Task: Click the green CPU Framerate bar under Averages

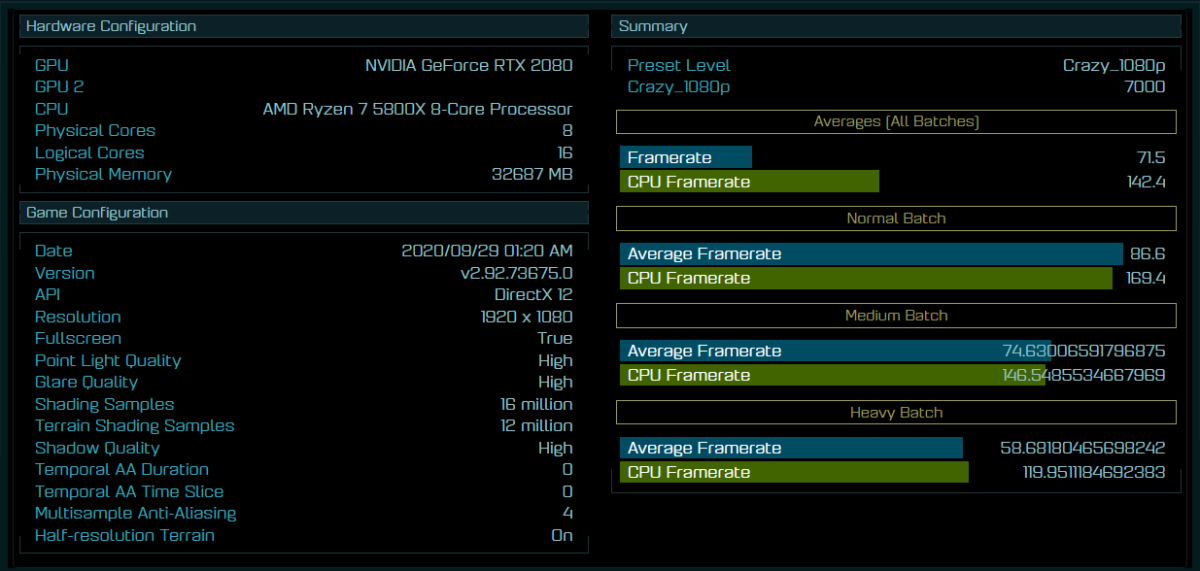Action: (749, 181)
